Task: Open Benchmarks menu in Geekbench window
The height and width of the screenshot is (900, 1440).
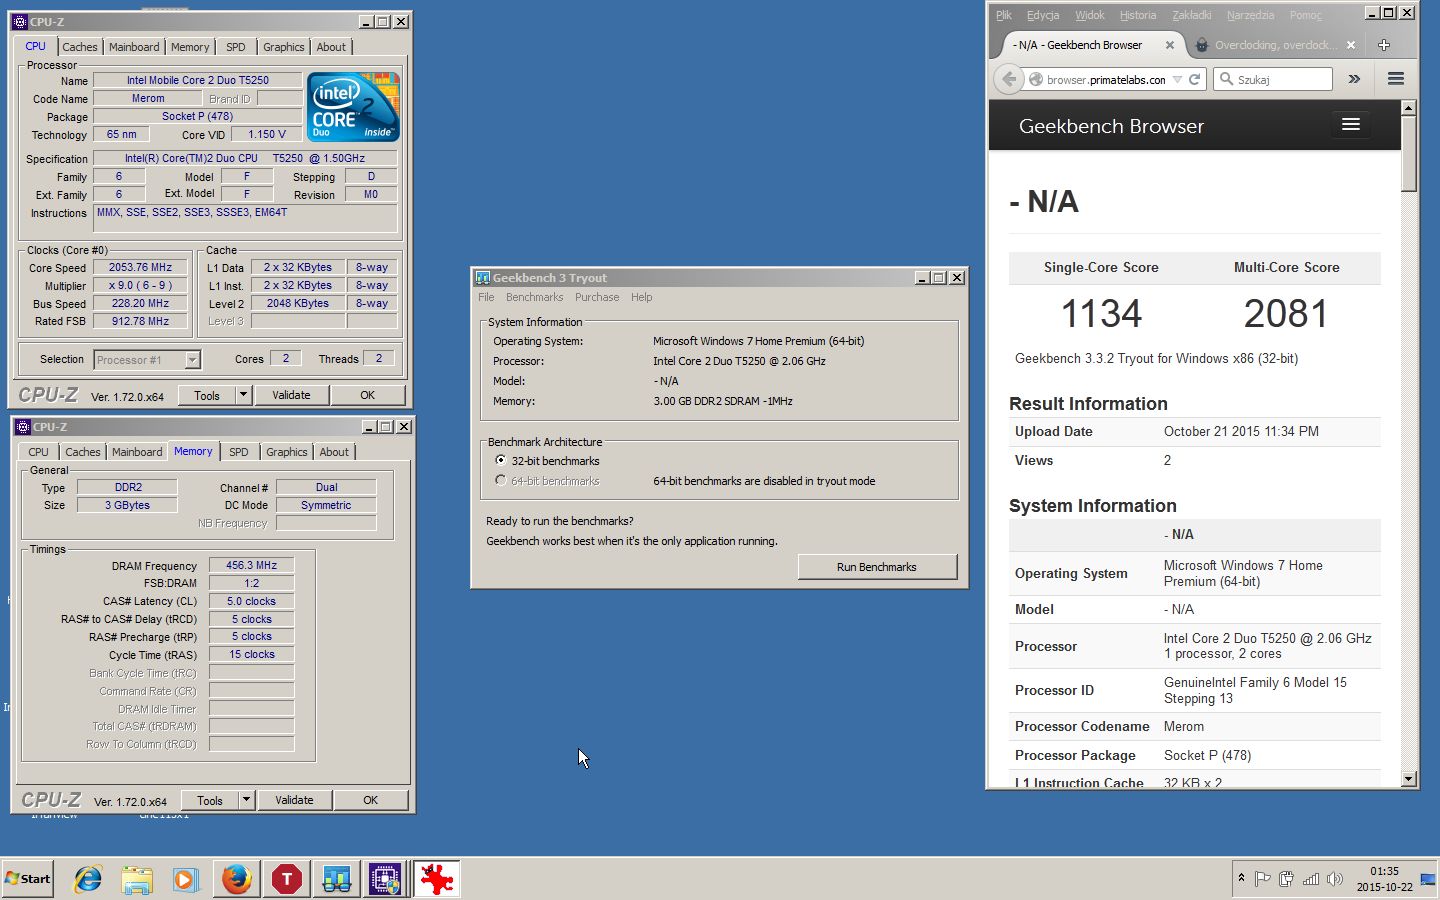Action: pyautogui.click(x=534, y=297)
